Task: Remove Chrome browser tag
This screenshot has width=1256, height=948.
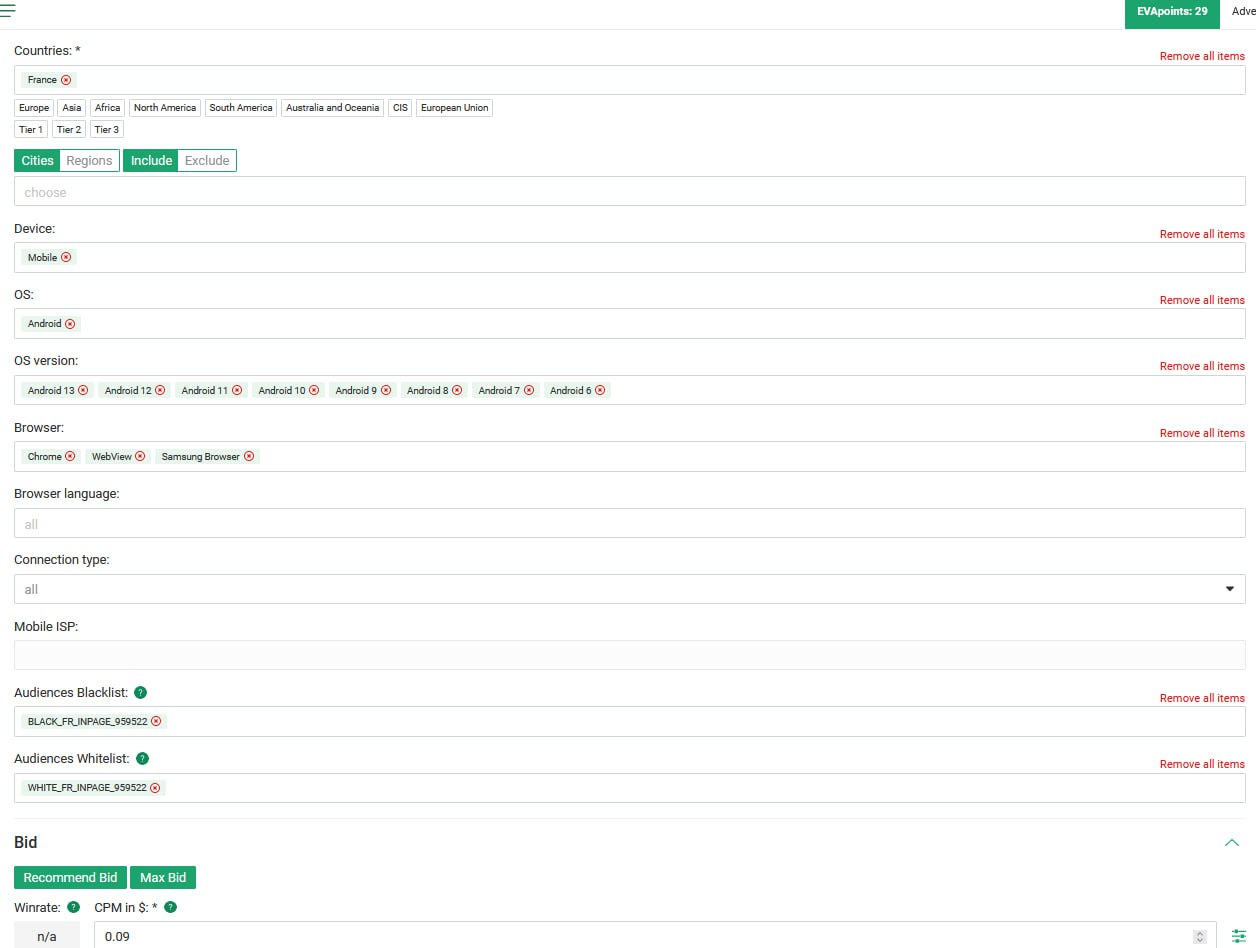Action: [x=70, y=456]
